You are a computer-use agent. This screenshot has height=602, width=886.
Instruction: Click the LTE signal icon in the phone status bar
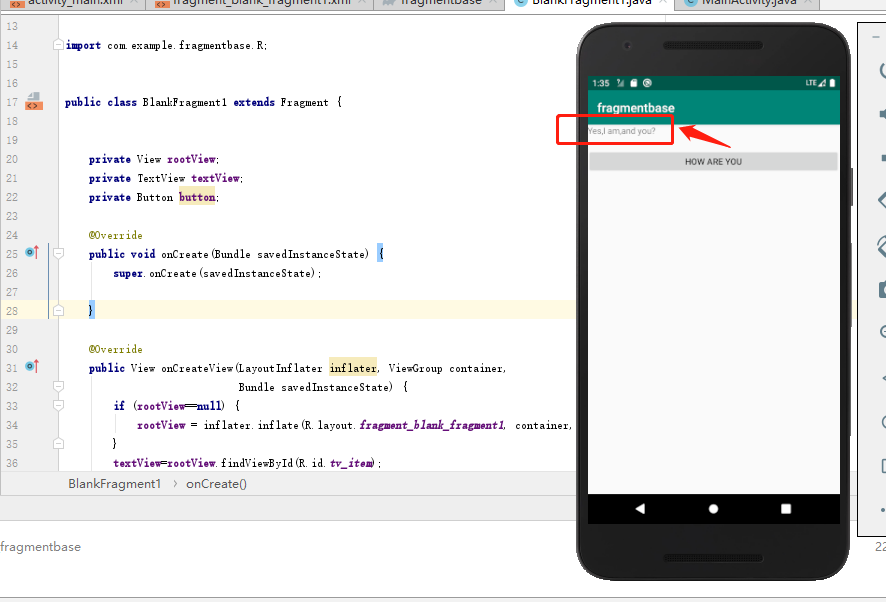point(815,83)
